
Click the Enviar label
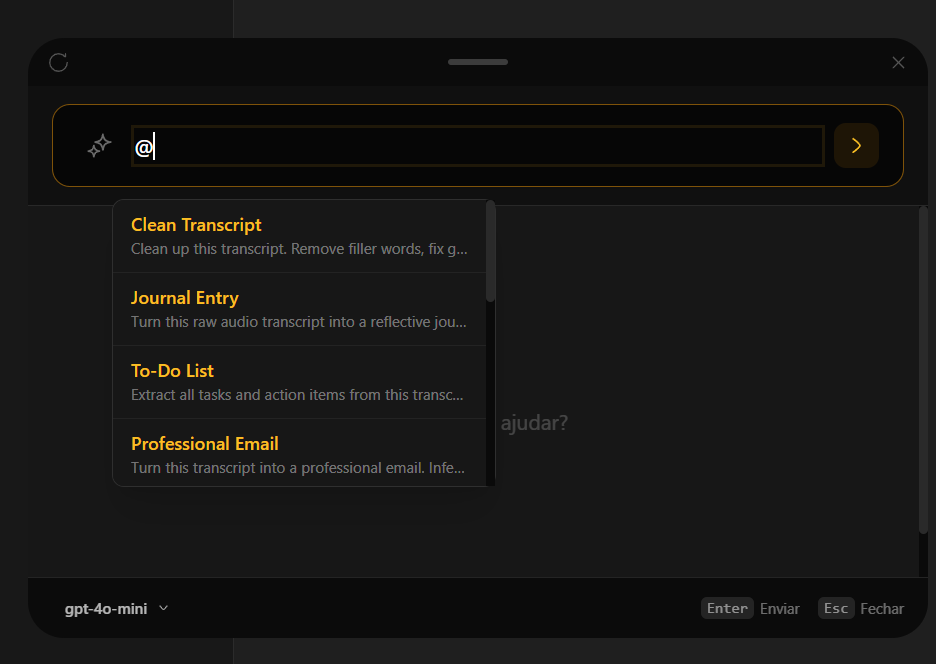tap(780, 609)
